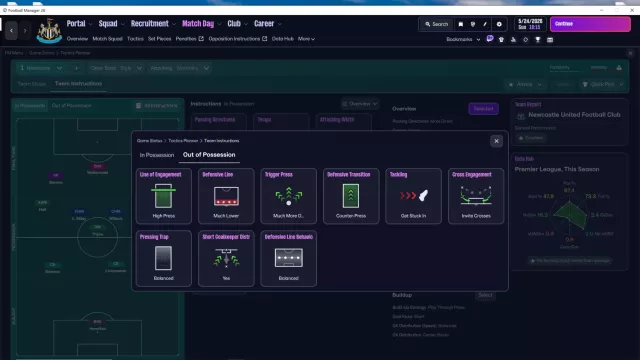The height and width of the screenshot is (360, 640).
Task: Open the Newcastle club crest
Action: 49,31
